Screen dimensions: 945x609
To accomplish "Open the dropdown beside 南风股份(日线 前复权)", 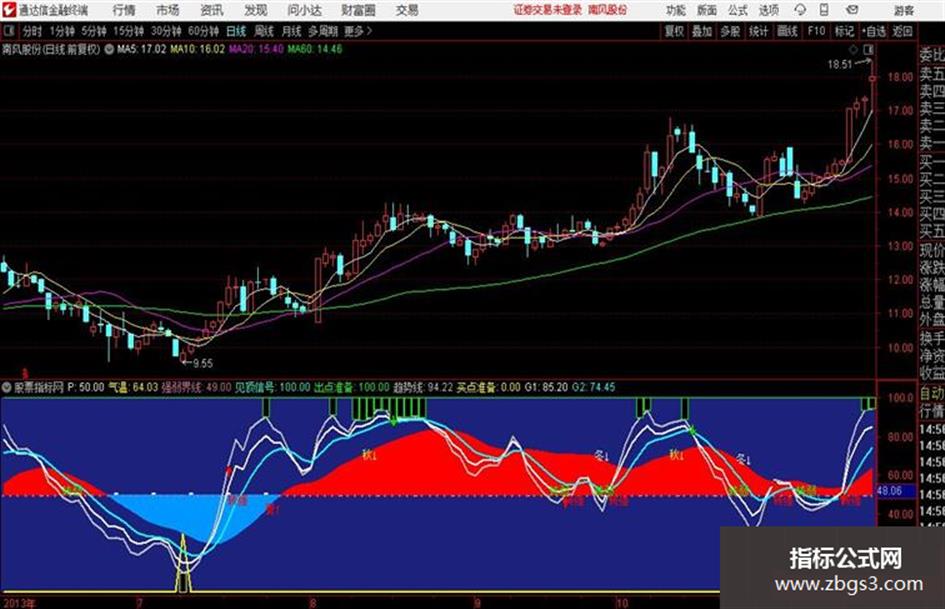I will [109, 49].
